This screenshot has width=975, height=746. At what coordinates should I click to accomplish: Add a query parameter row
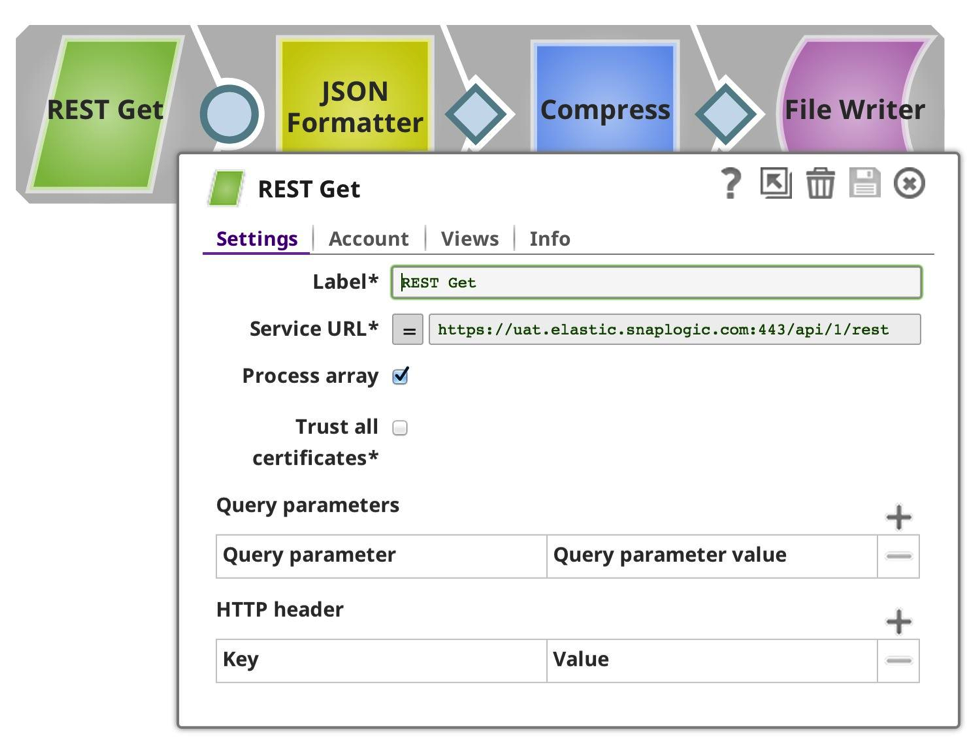pyautogui.click(x=899, y=517)
